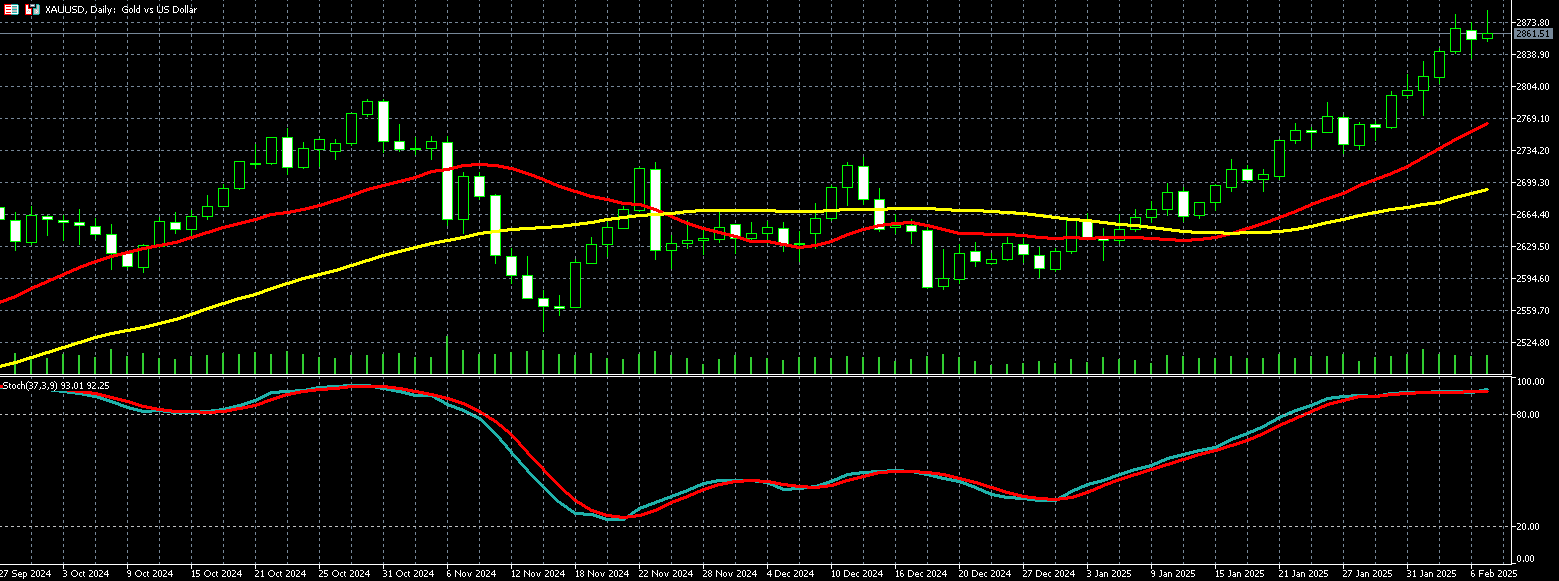The image size is (1559, 581).
Task: Click the chart title "XAUUSD, Daily: Gold vs US Dollar"
Action: 122,9
